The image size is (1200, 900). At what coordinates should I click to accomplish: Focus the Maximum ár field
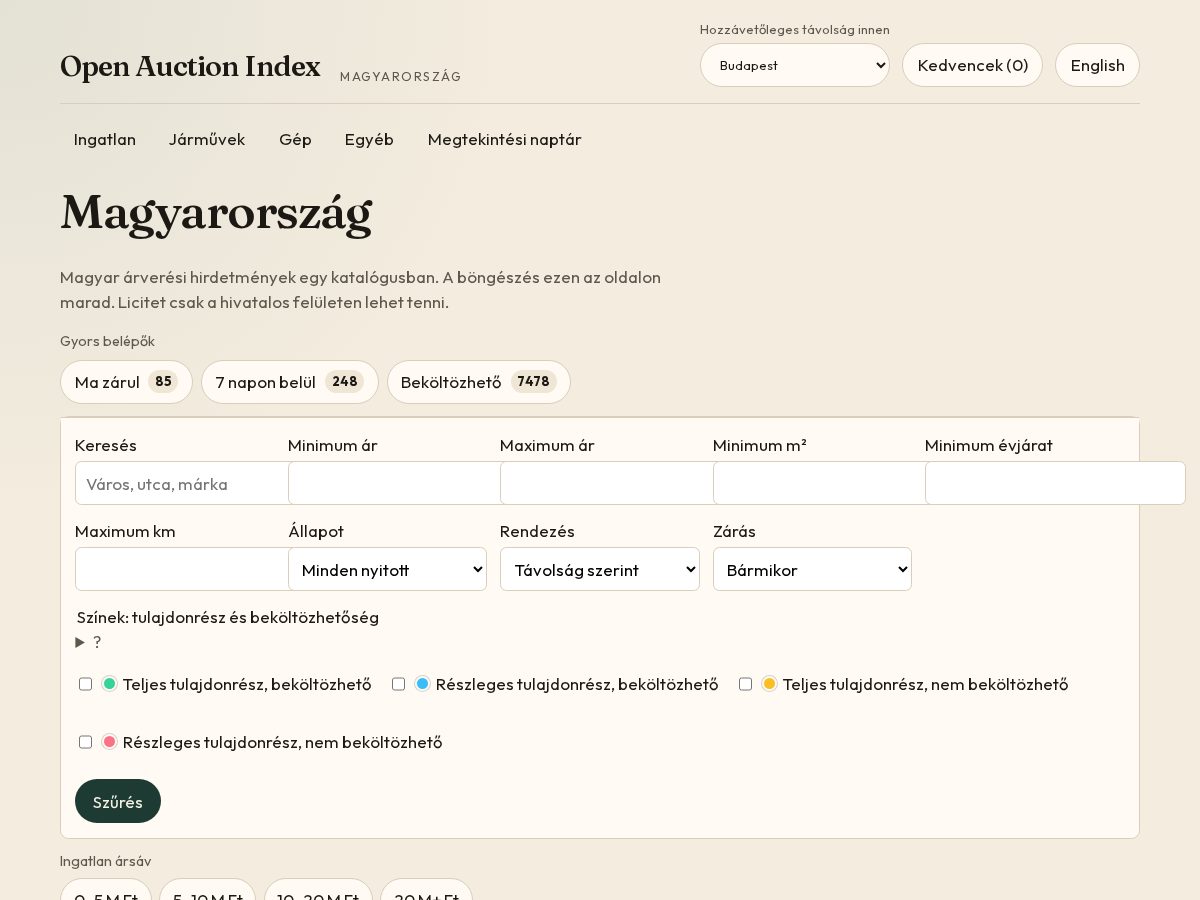607,483
